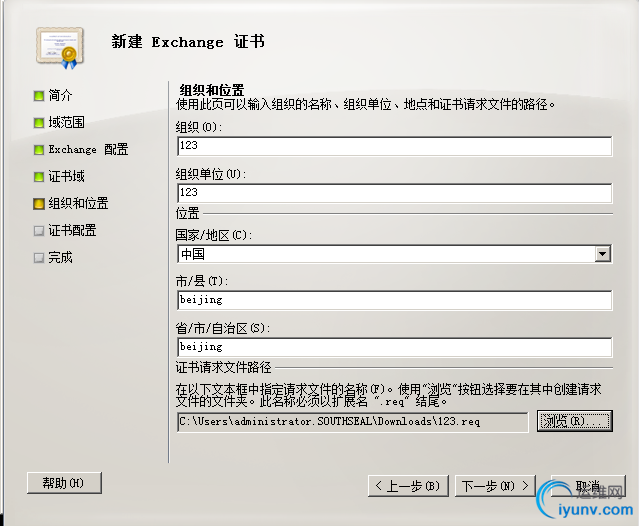This screenshot has width=639, height=526.
Task: Click the 国家/地区 combo box showing 中国
Action: [394, 254]
